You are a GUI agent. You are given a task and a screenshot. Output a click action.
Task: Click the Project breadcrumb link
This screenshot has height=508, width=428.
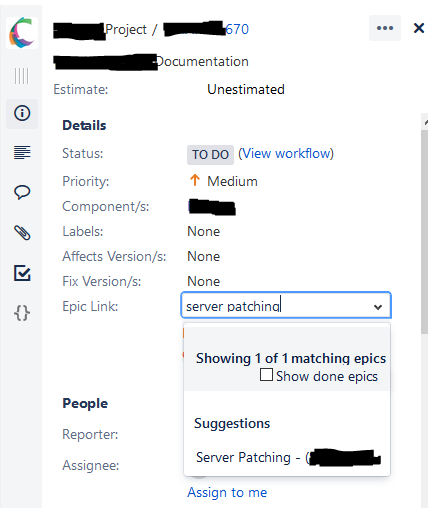(100, 30)
